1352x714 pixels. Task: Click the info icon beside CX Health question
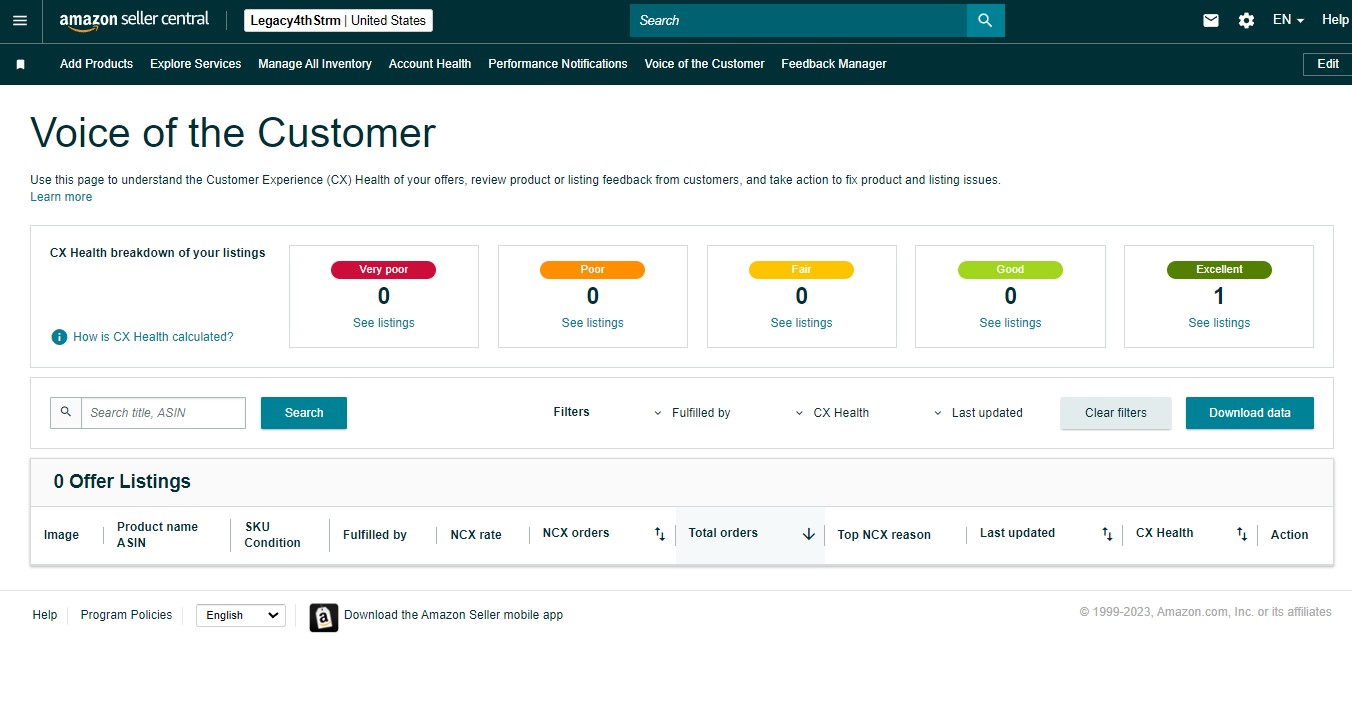point(59,337)
